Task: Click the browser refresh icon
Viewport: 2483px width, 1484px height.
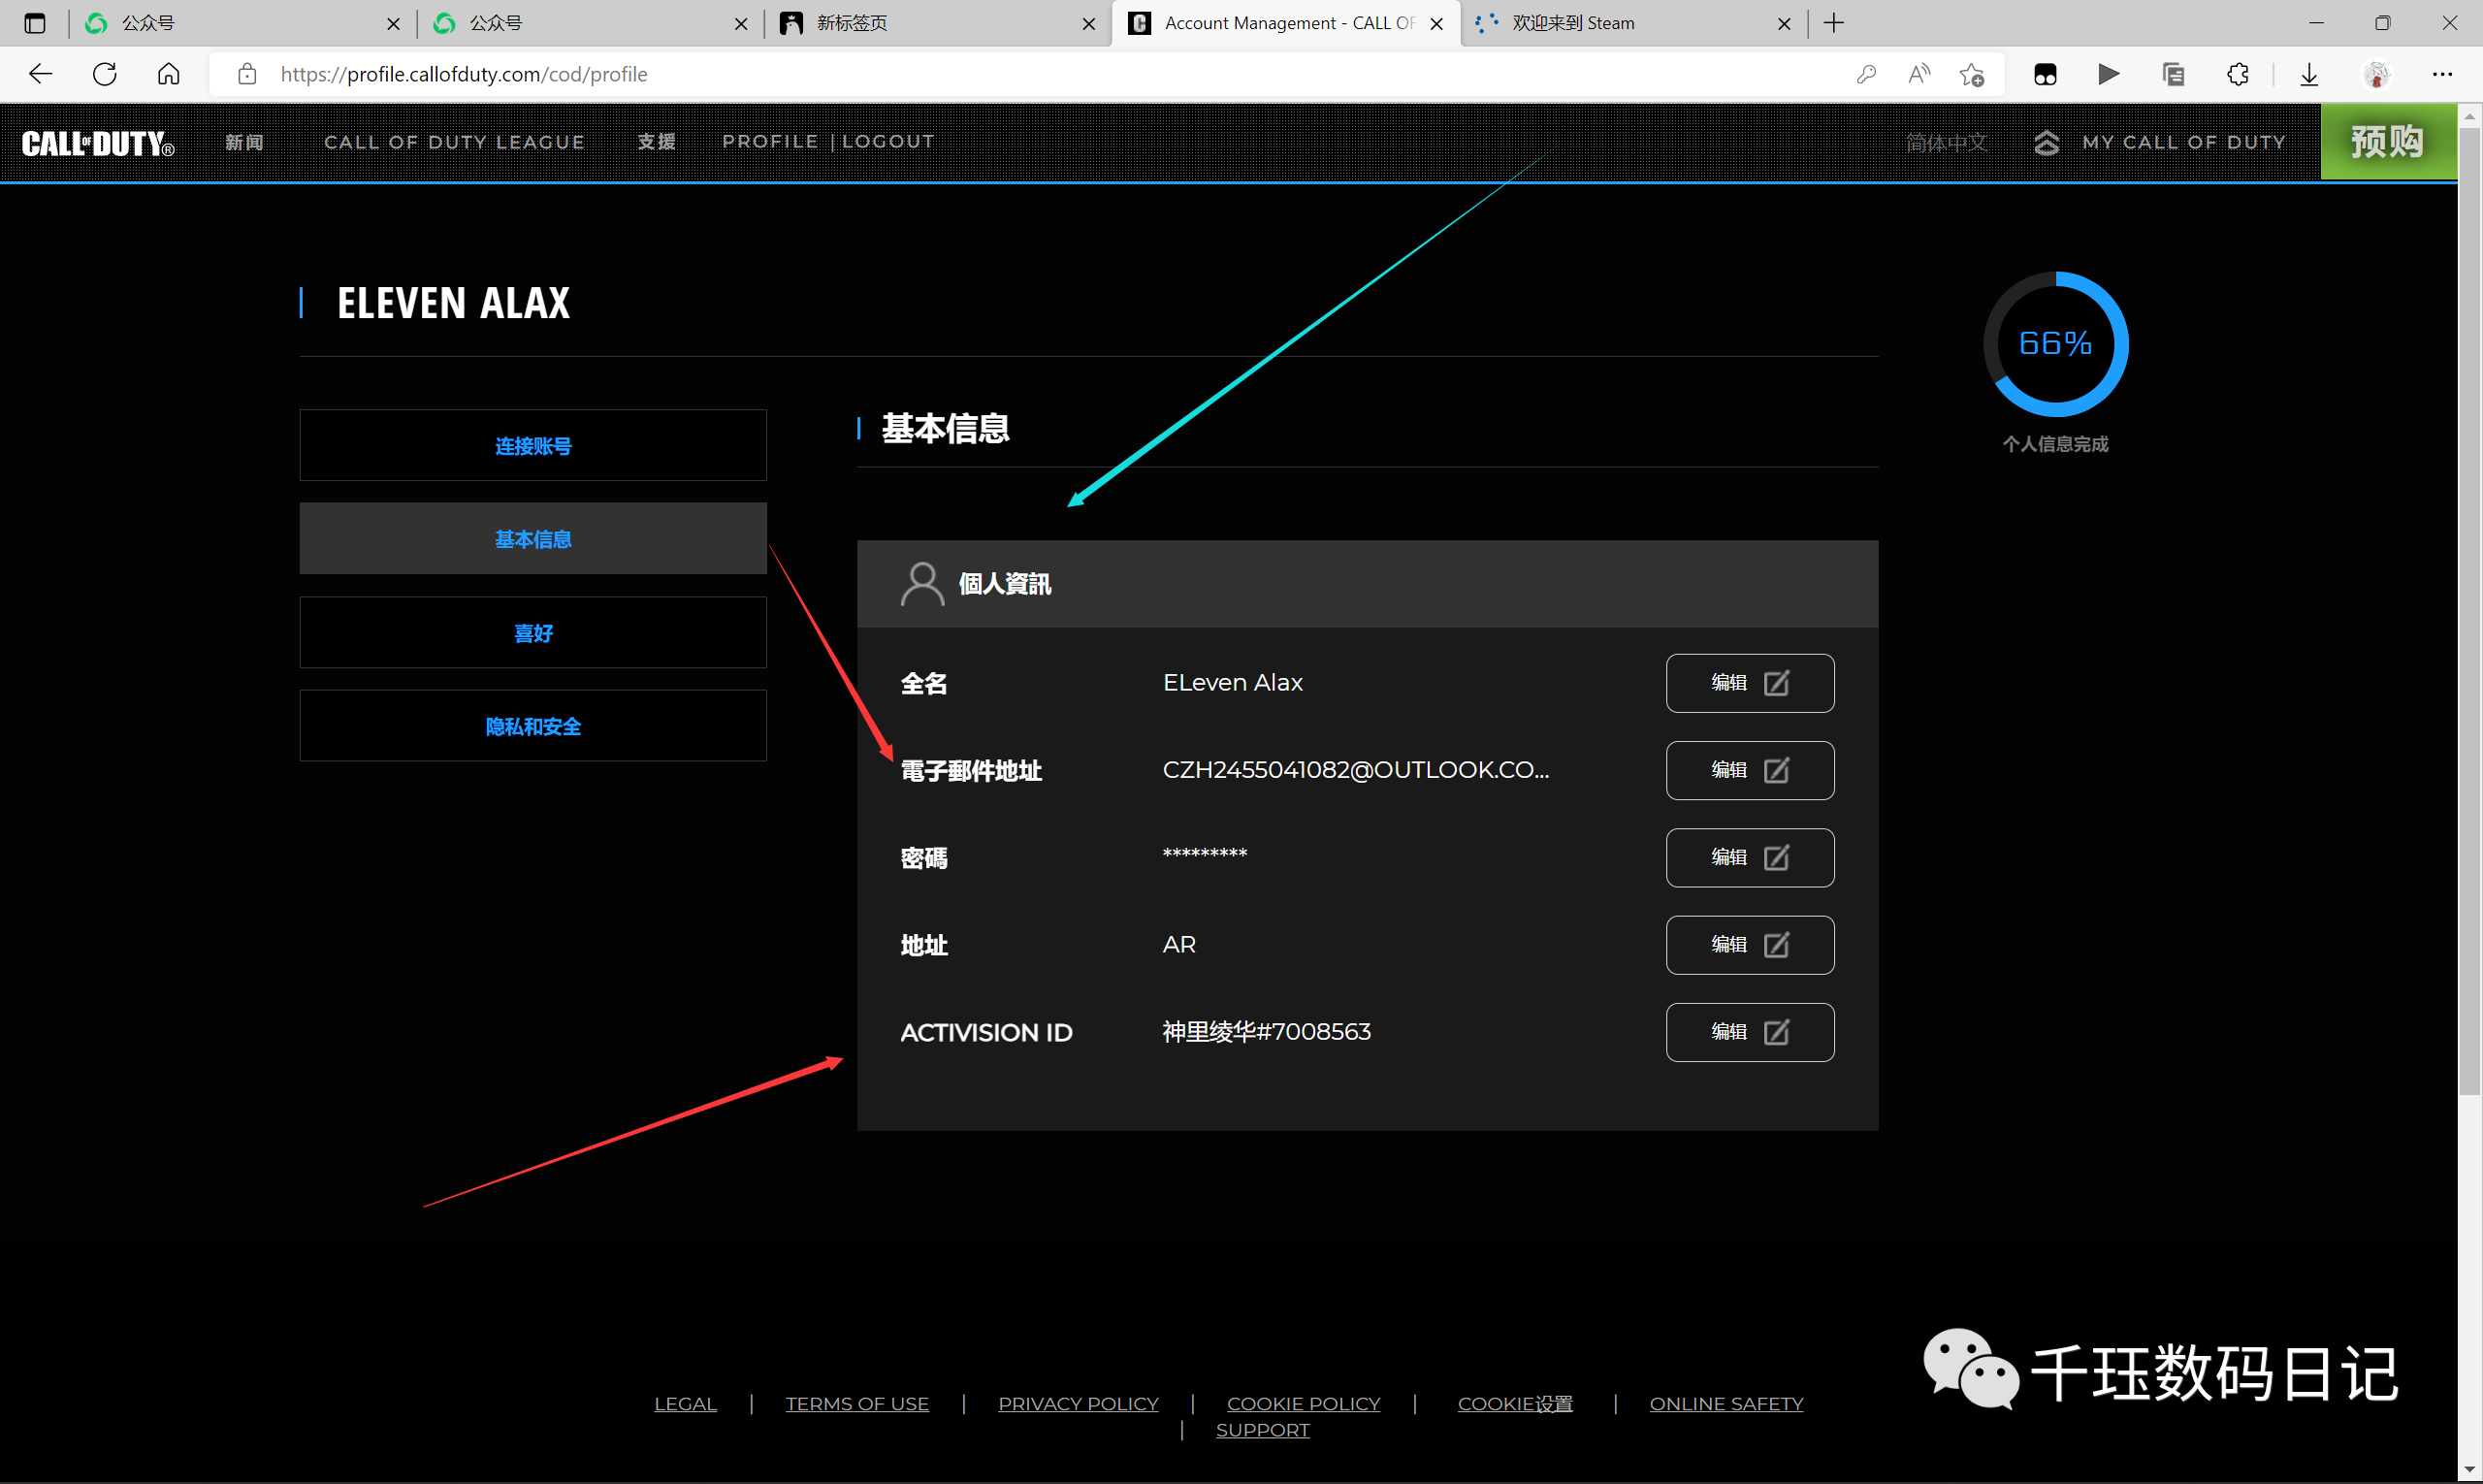Action: pyautogui.click(x=105, y=74)
